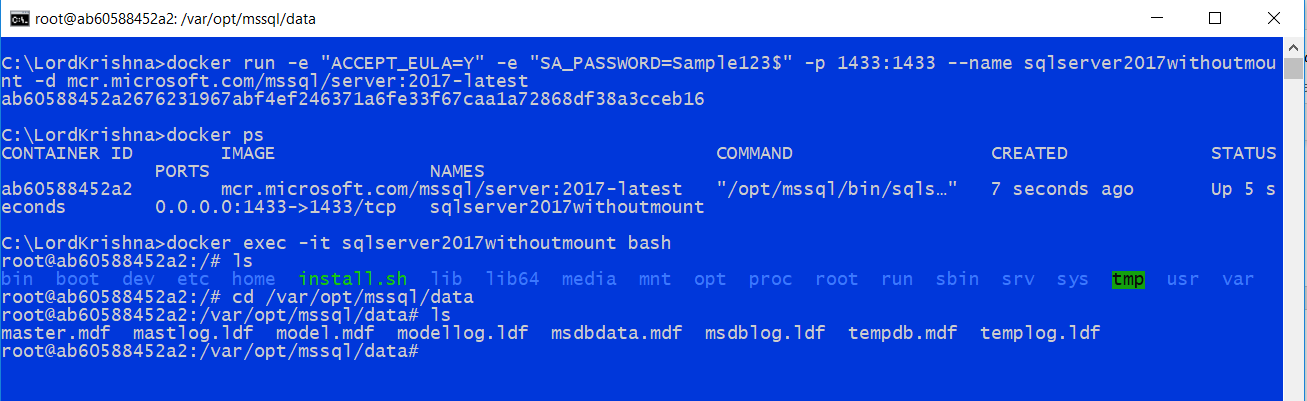Click the CONTAINER ID column header
This screenshot has width=1307, height=401.
click(67, 153)
